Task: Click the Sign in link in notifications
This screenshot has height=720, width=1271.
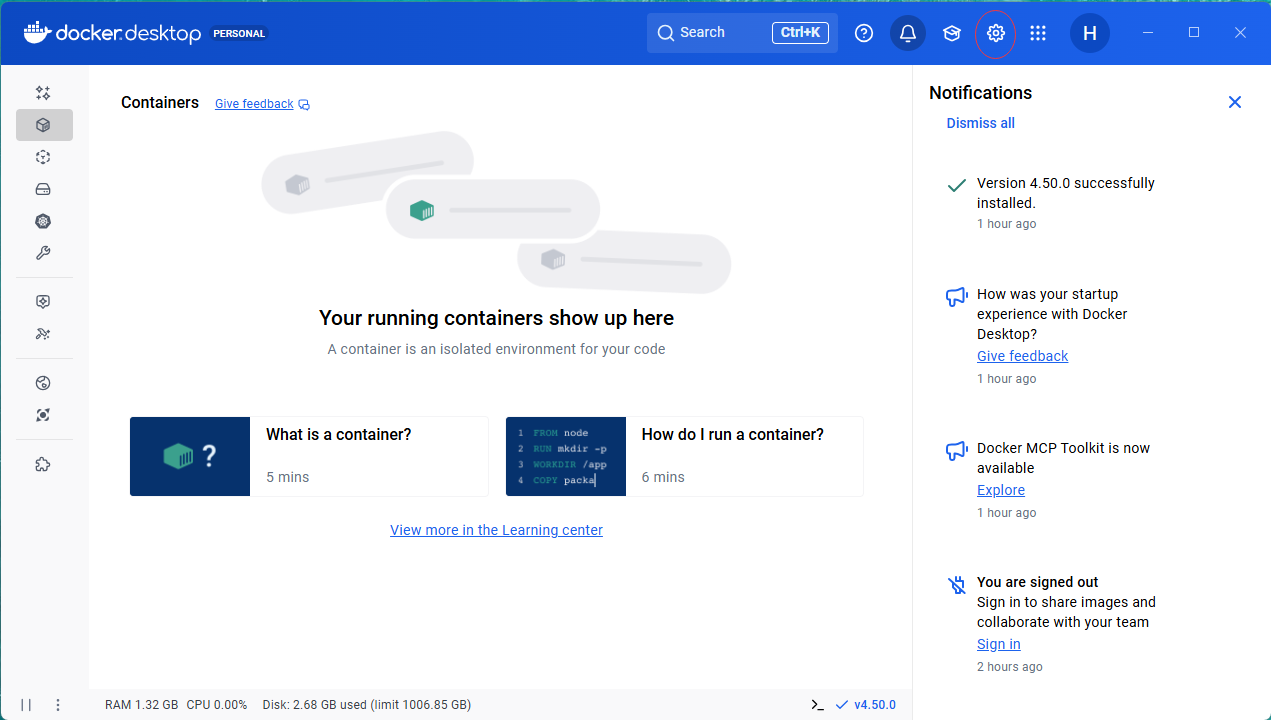Action: pyautogui.click(x=999, y=644)
